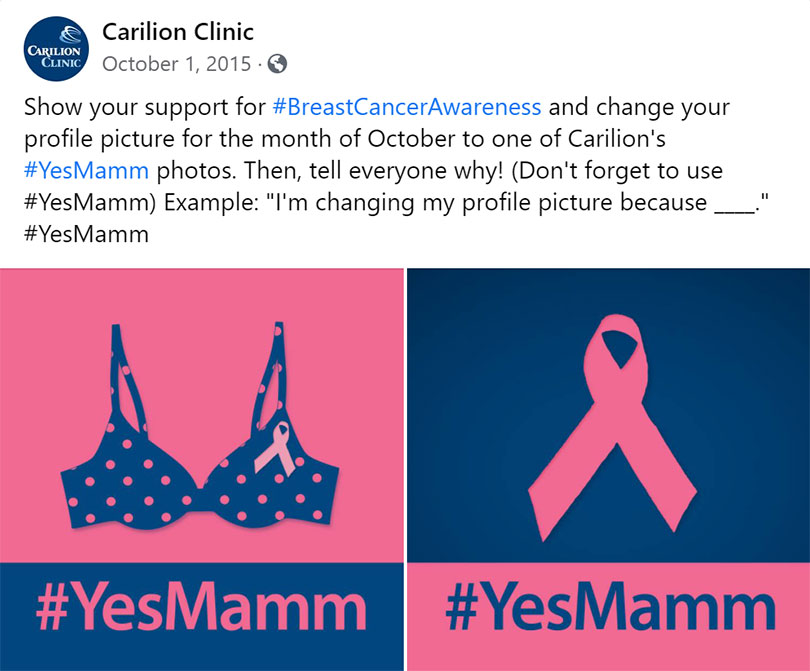Follow the #BreastCancerAwareness hashtag link
810x671 pixels.
coord(406,107)
